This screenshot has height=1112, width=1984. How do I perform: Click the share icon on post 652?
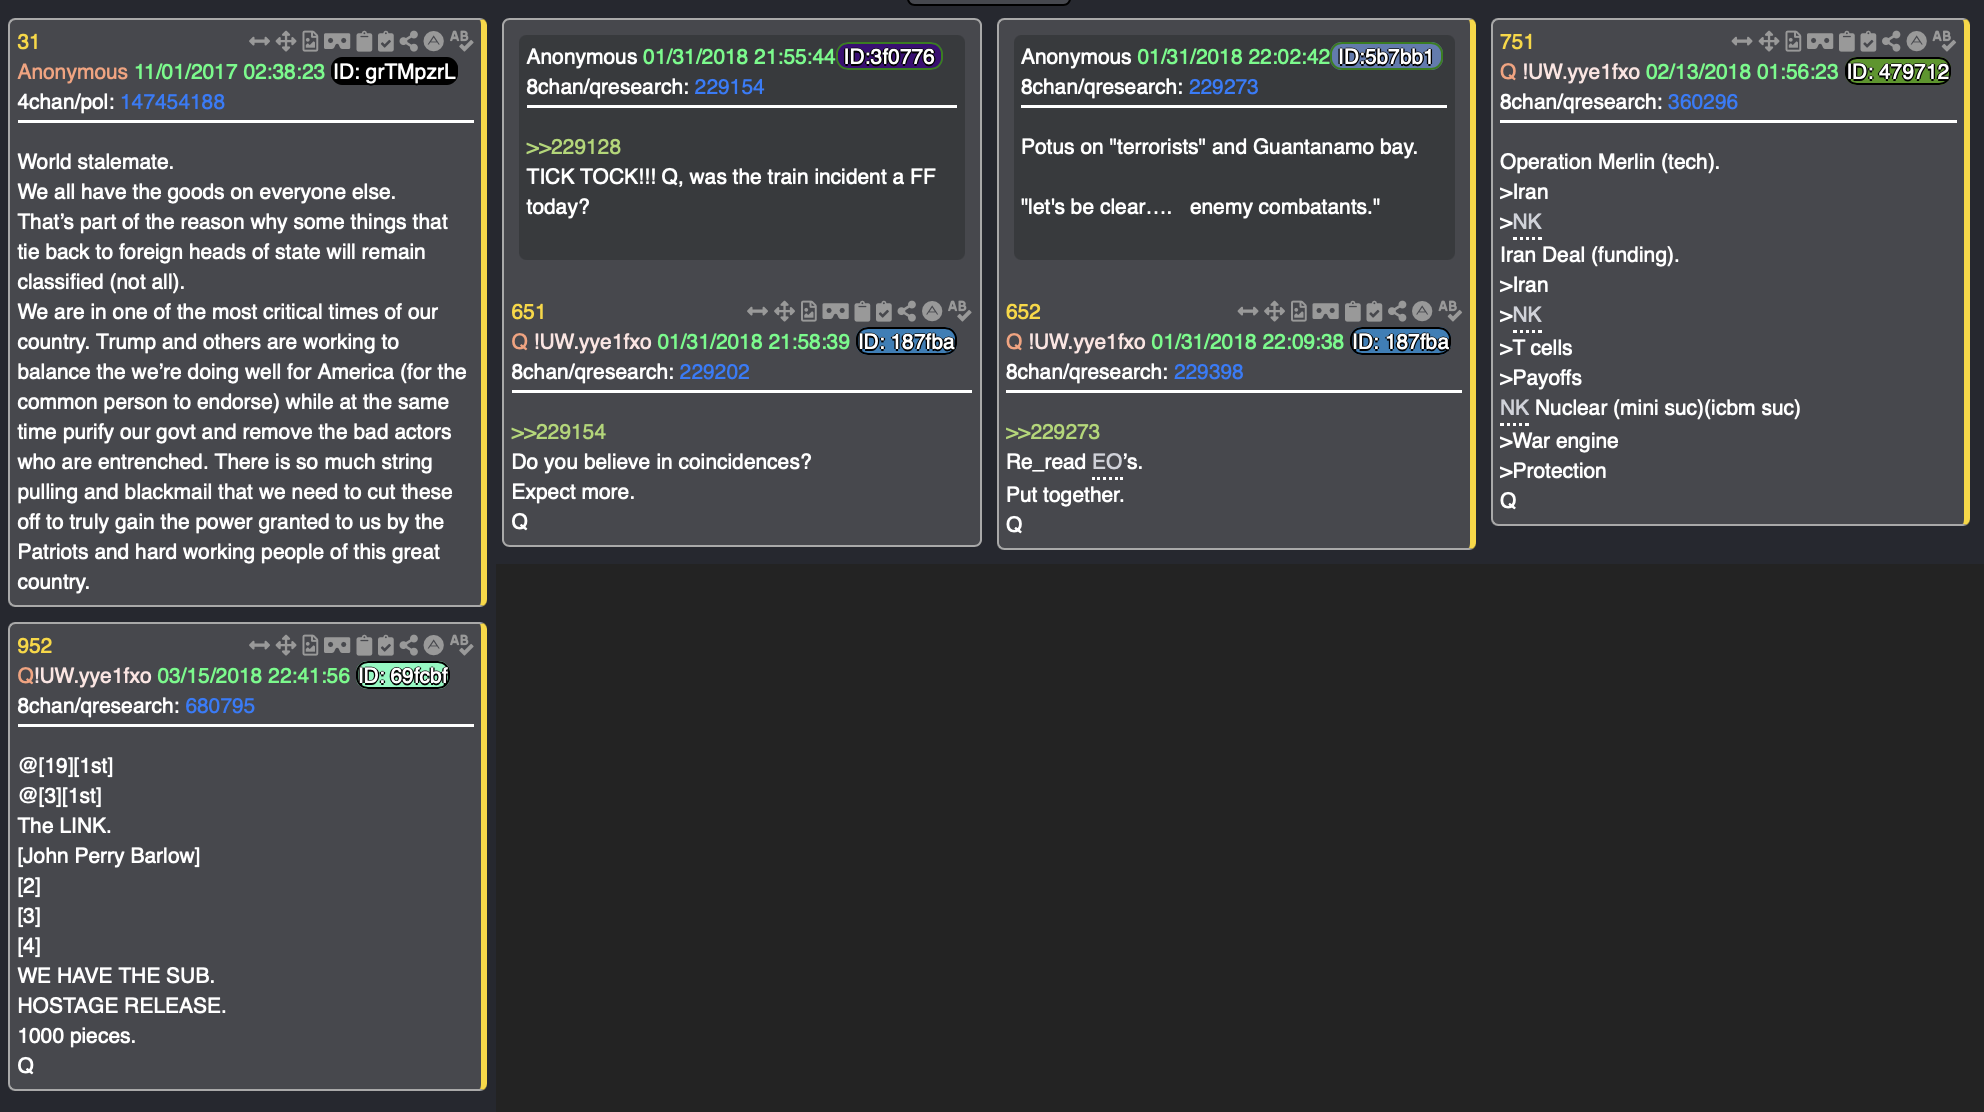pyautogui.click(x=1396, y=311)
